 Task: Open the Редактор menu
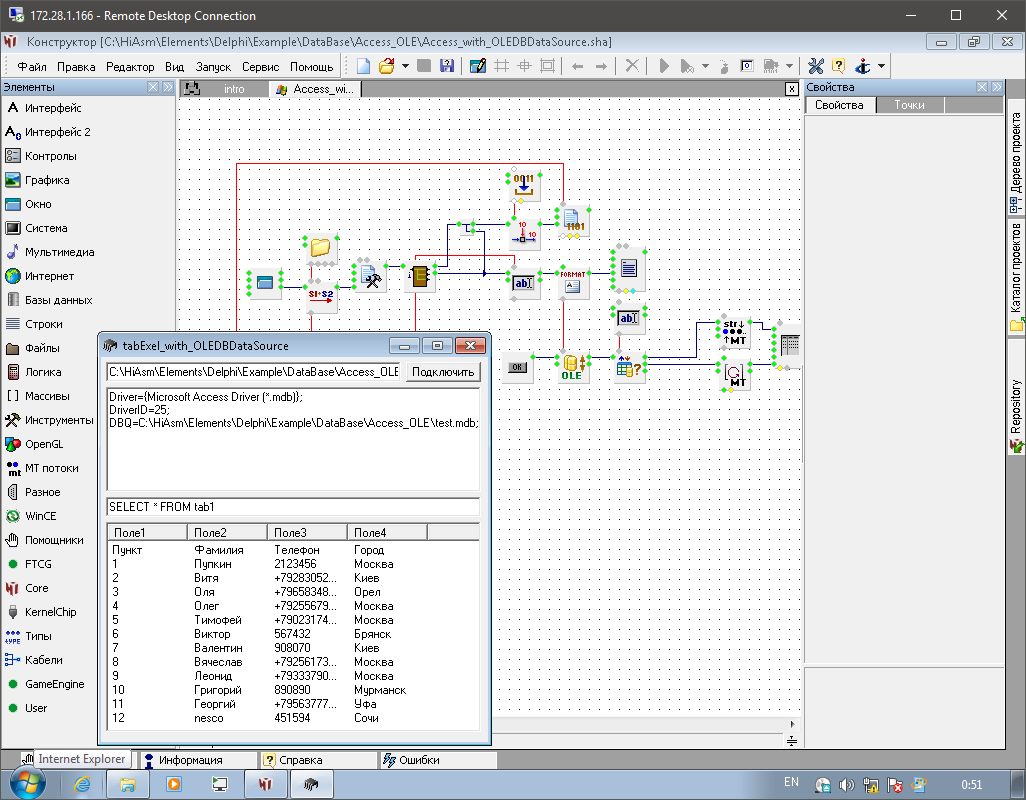point(130,67)
